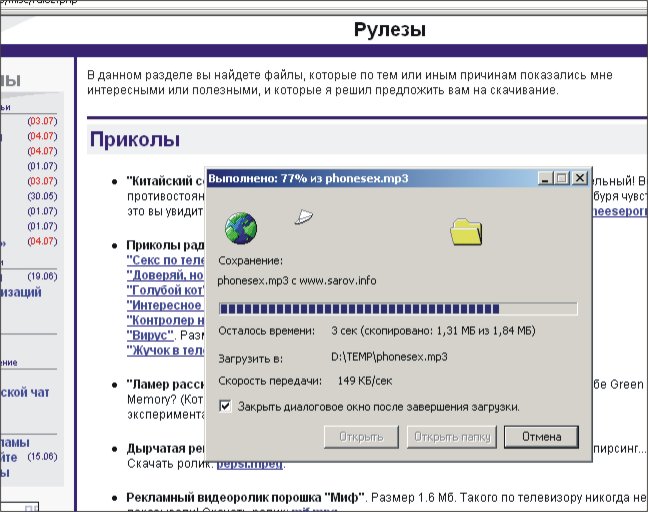This screenshot has height=512, width=648.
Task: Click the Рулезы page title
Action: pos(390,30)
